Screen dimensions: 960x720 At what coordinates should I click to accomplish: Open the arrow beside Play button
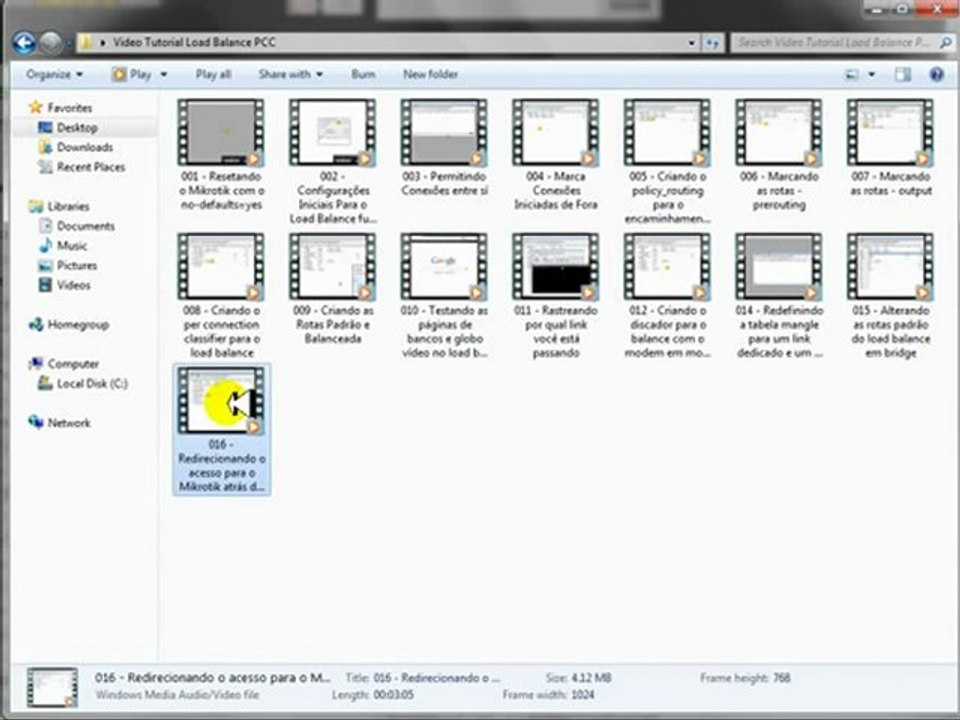(x=163, y=75)
